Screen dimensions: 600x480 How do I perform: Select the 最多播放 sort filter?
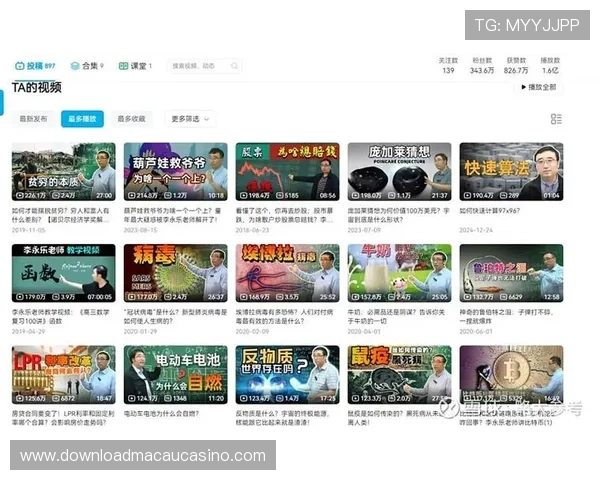[x=82, y=119]
